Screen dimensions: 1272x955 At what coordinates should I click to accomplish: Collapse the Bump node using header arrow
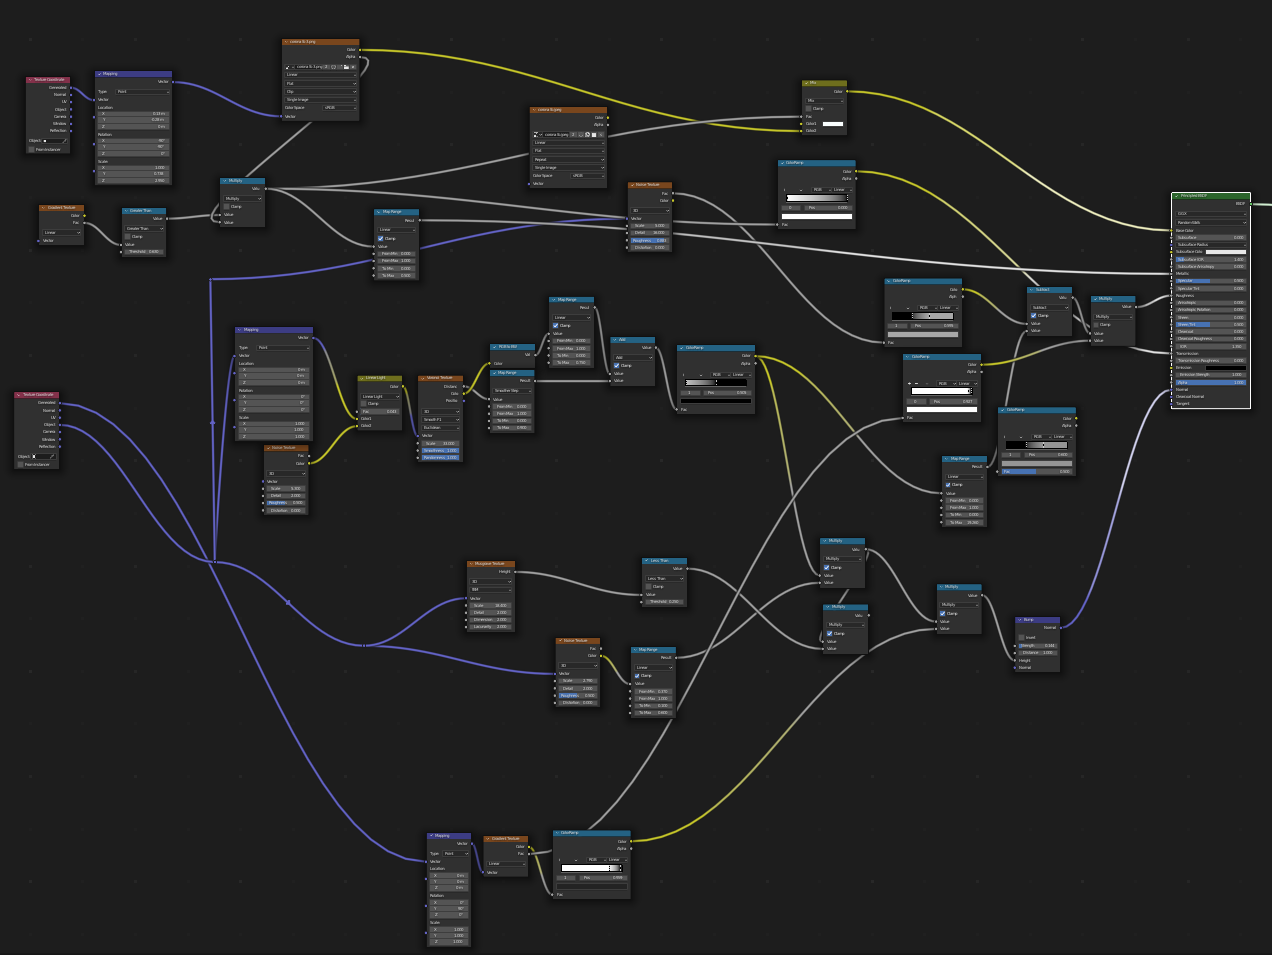(1019, 620)
